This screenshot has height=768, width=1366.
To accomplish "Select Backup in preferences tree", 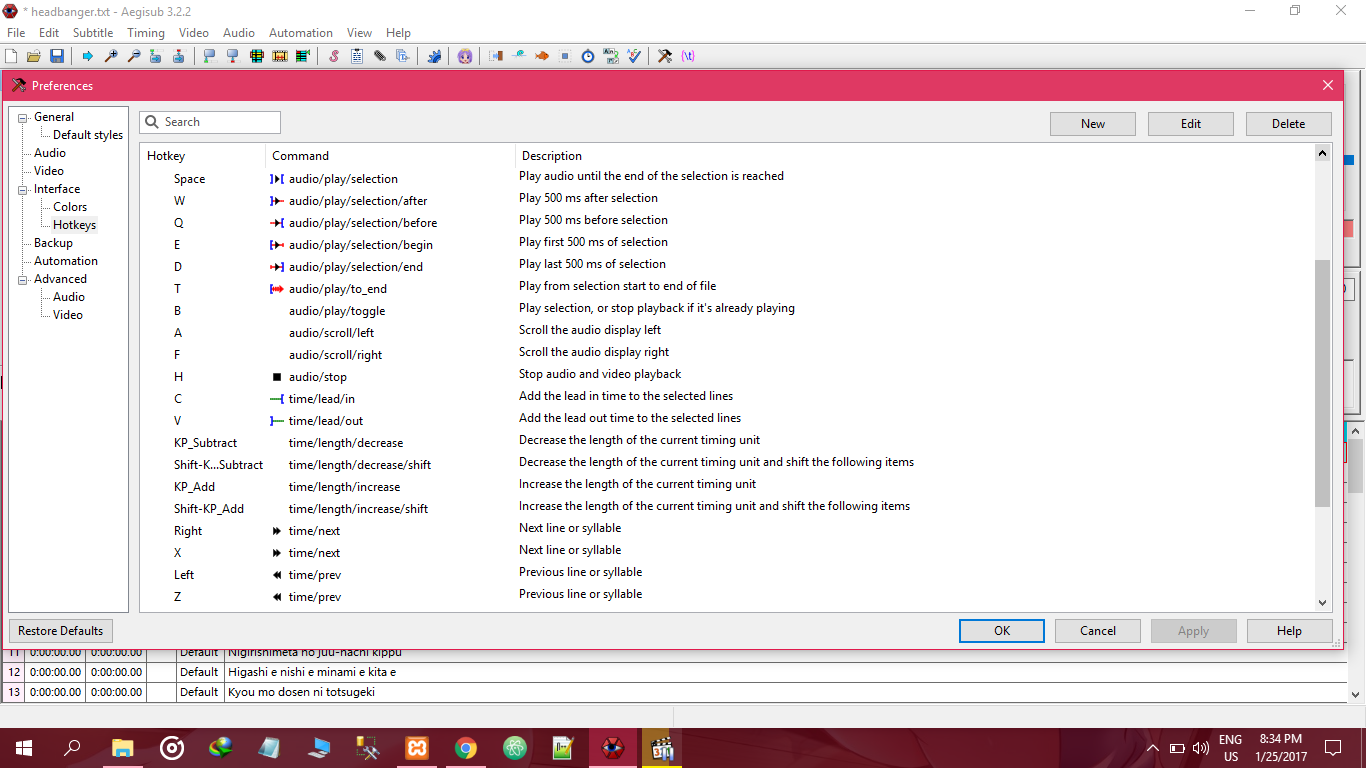I will 53,243.
